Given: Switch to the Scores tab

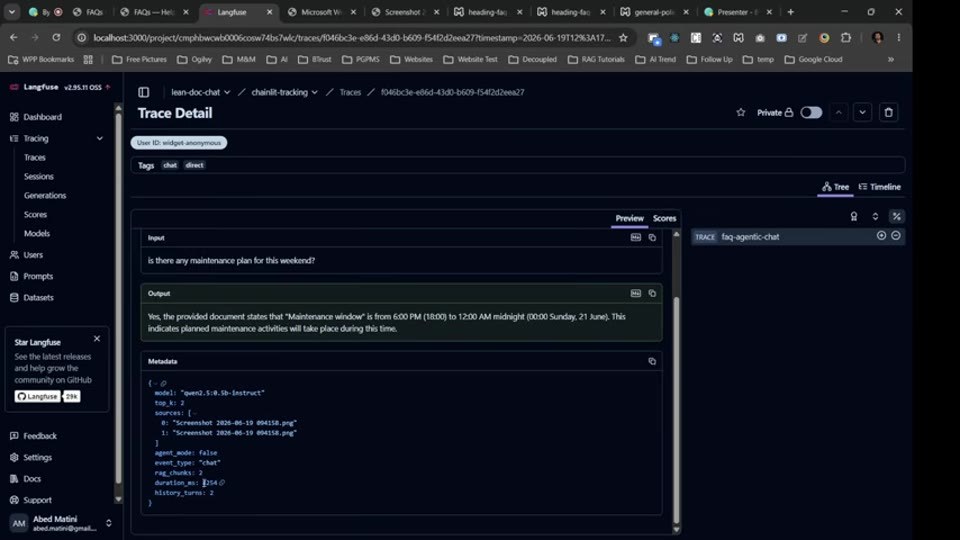Looking at the screenshot, I should point(664,219).
